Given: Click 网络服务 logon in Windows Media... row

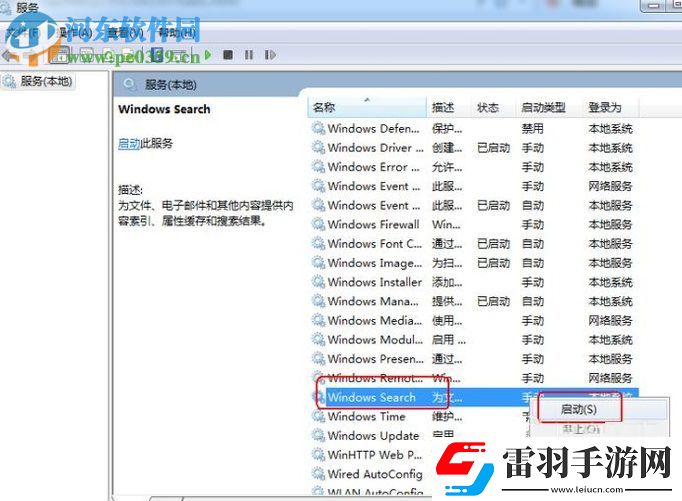Looking at the screenshot, I should point(610,320).
